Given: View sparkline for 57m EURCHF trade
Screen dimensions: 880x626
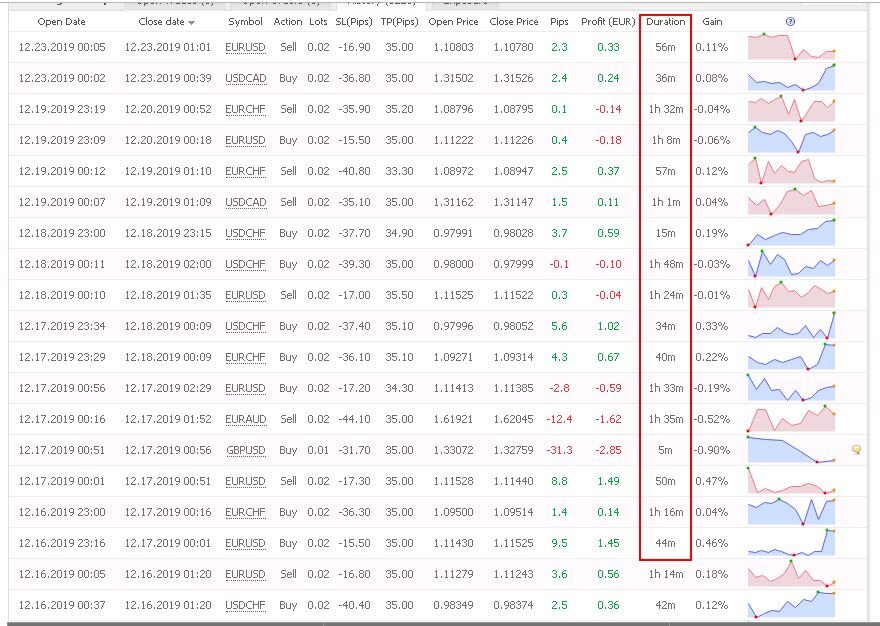Looking at the screenshot, I should click(791, 170).
